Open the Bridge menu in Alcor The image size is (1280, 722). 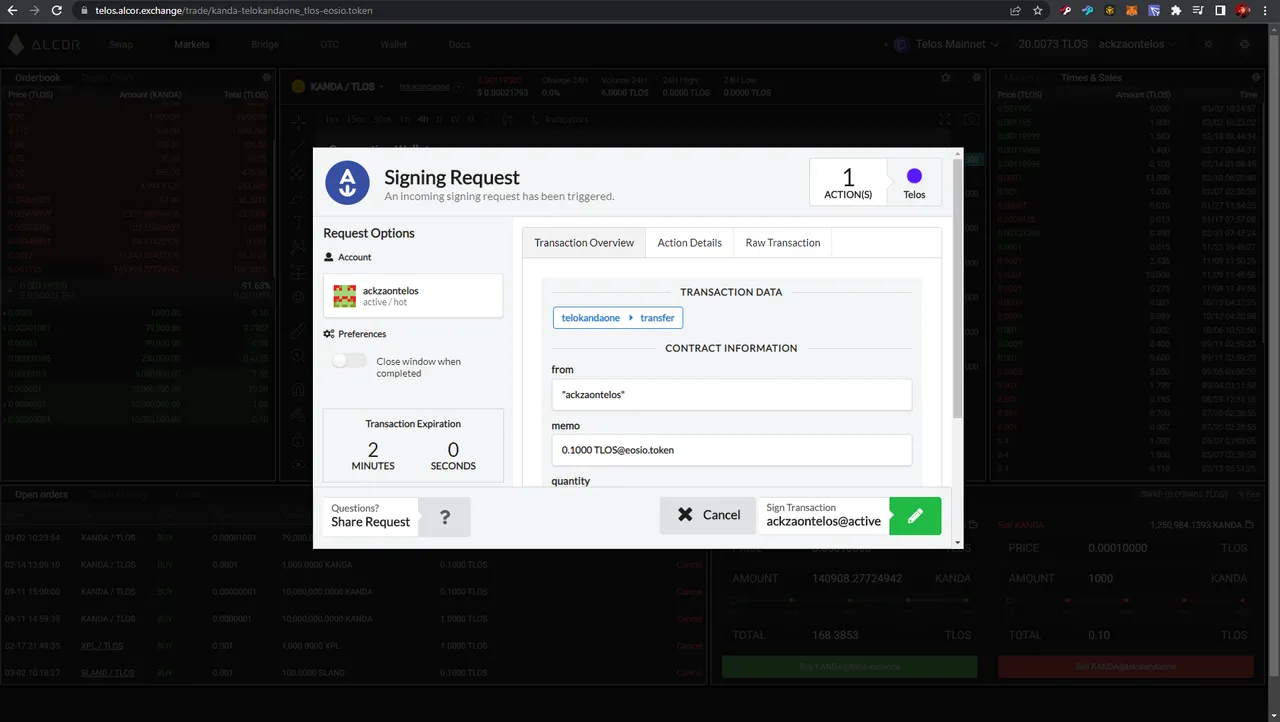(x=265, y=44)
